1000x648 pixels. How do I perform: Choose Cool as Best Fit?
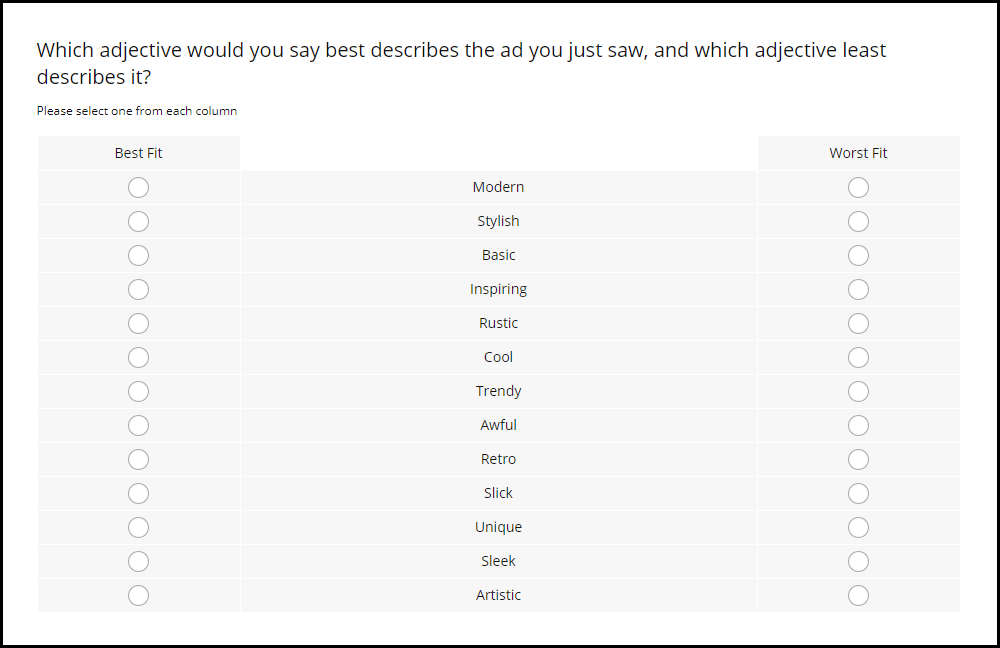(x=138, y=357)
